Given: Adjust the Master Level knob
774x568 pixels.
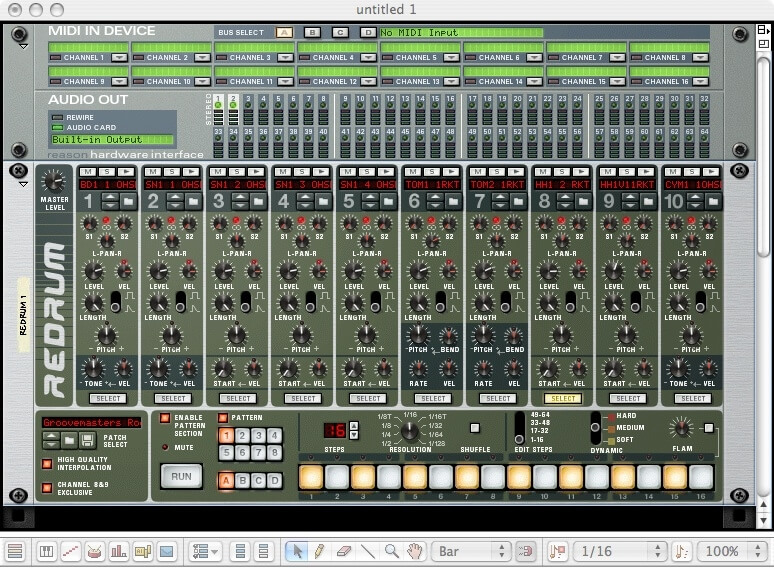Looking at the screenshot, I should 54,181.
